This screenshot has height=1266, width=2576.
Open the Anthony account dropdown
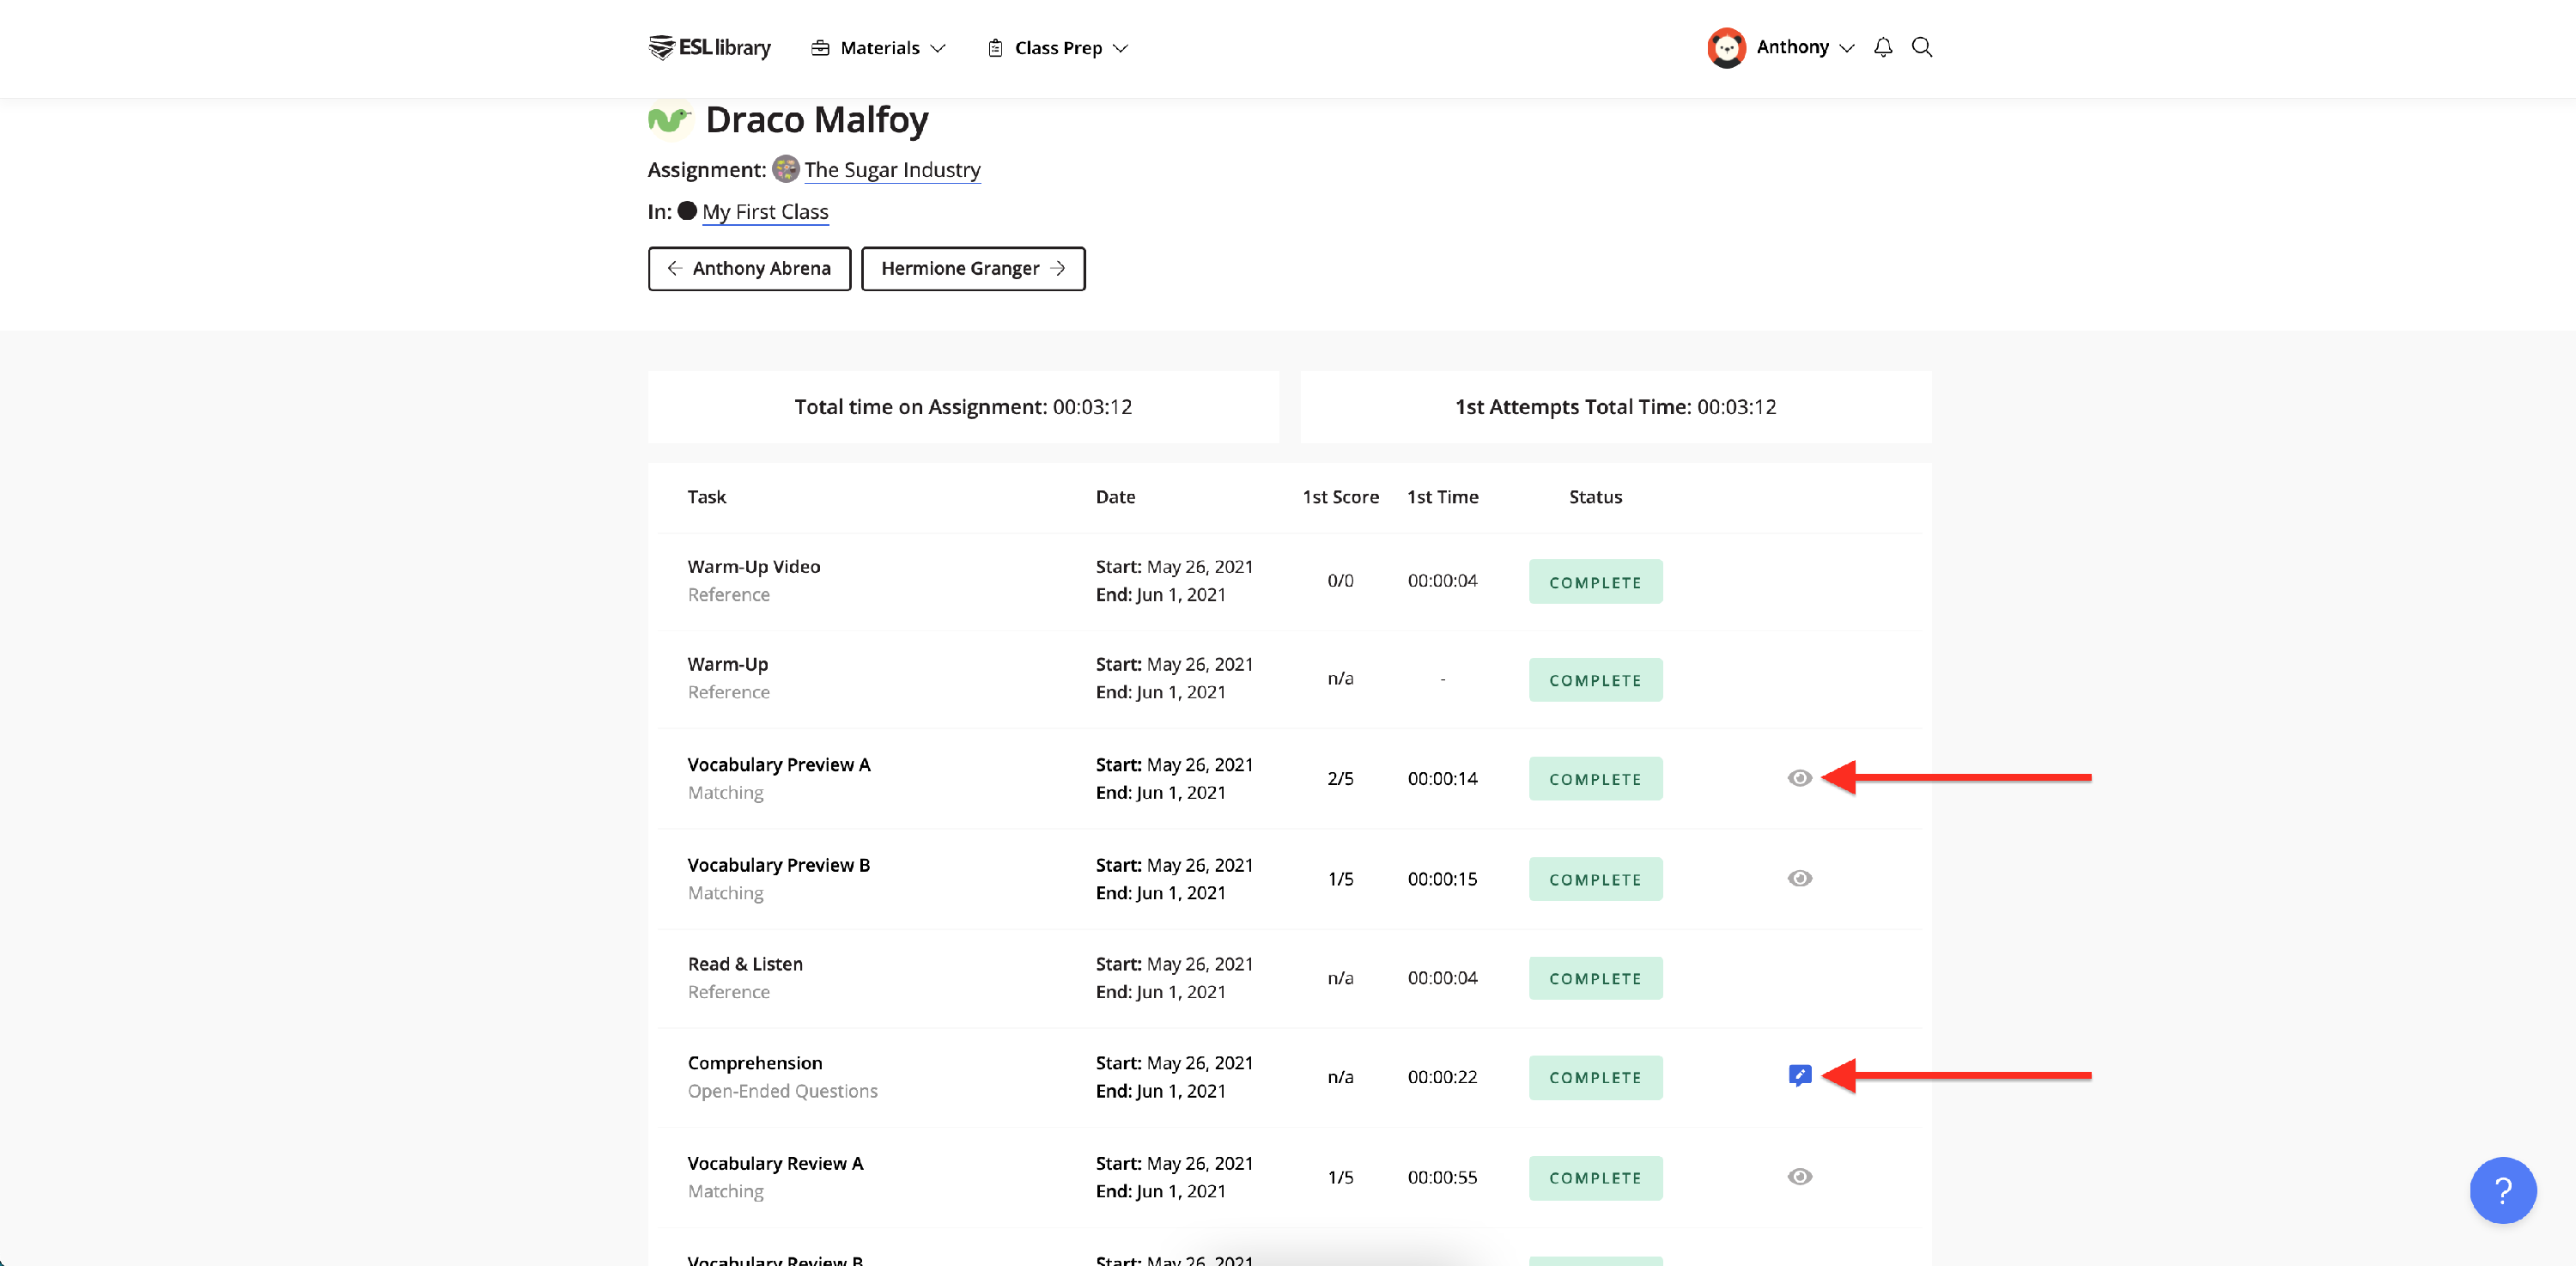[1804, 47]
